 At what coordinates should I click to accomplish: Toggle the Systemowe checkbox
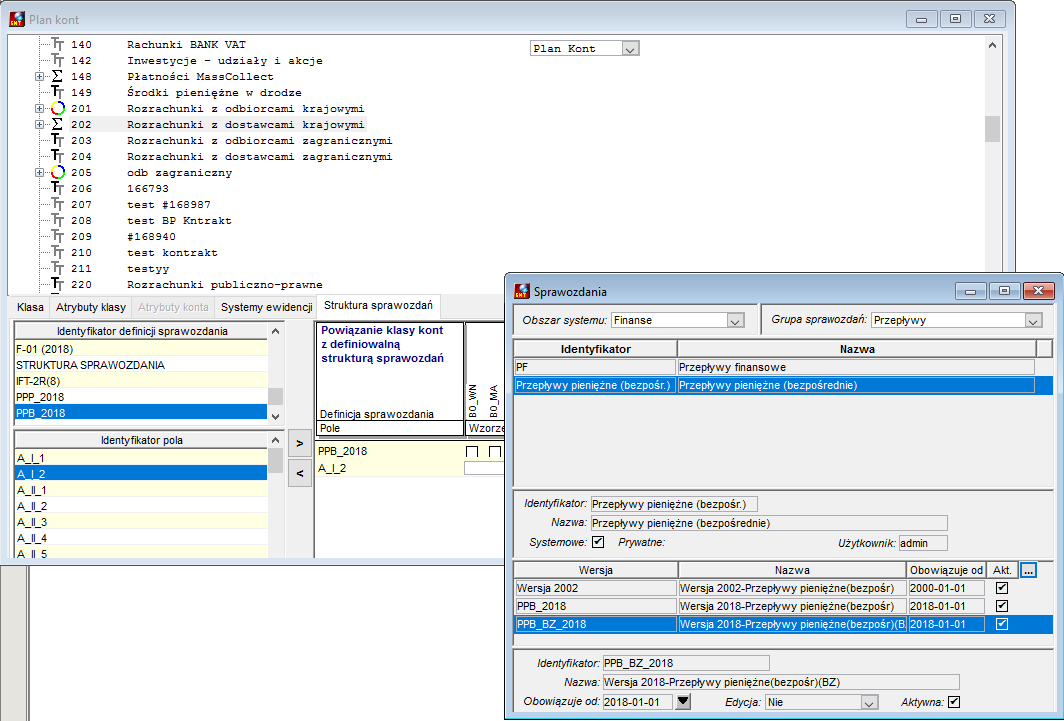click(598, 542)
